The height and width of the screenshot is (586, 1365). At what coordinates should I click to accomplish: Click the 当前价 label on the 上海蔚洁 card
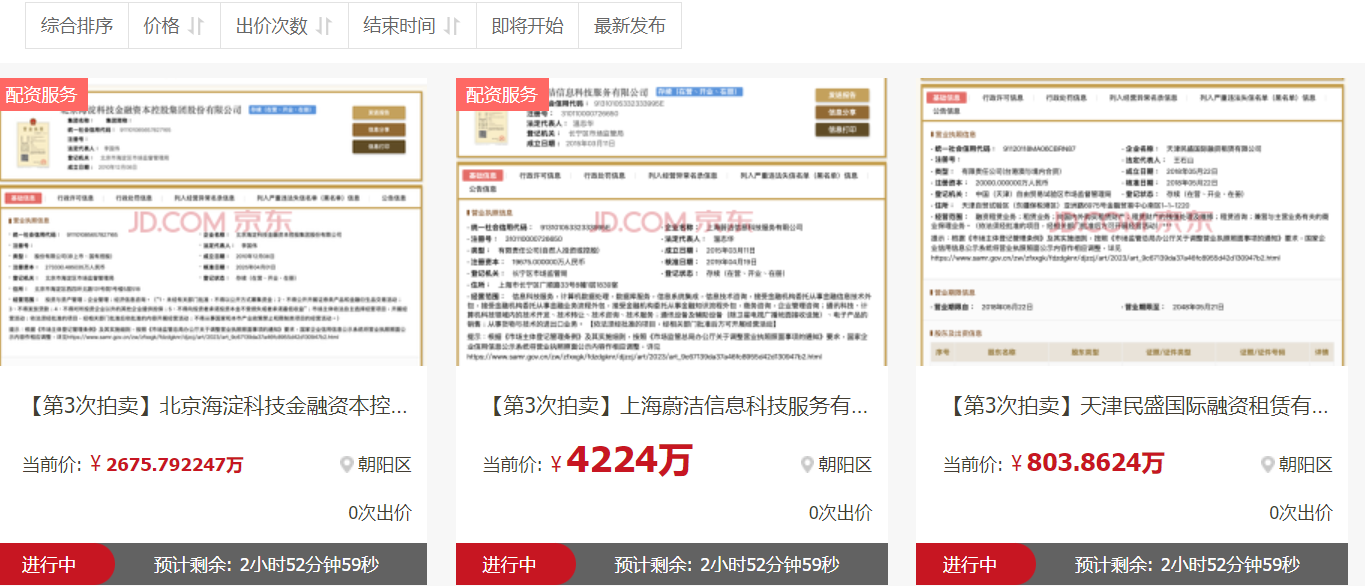click(x=514, y=465)
